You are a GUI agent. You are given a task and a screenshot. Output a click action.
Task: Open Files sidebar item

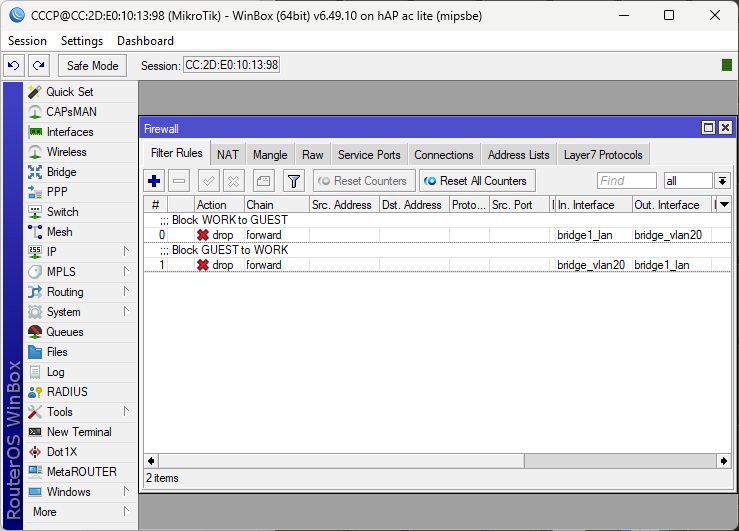(x=81, y=352)
